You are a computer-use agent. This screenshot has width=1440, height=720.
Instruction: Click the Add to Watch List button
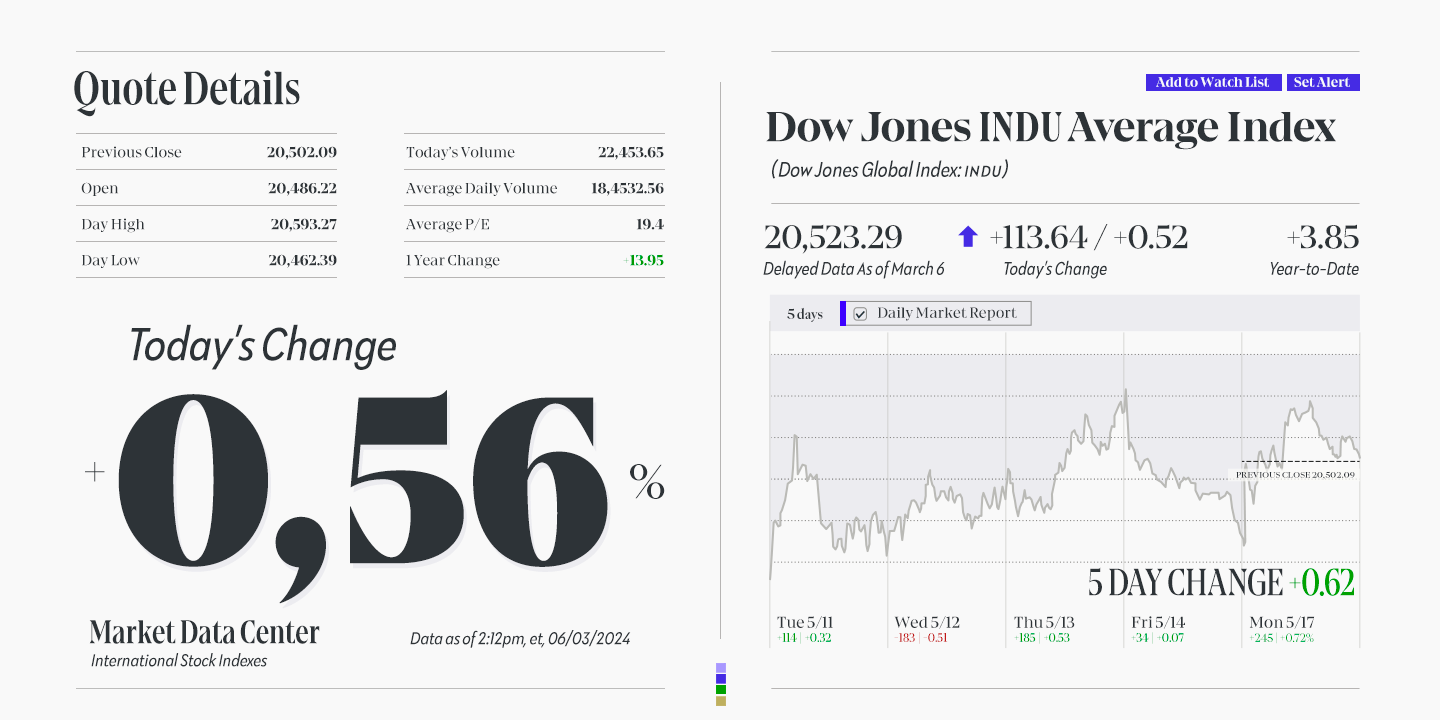(1213, 83)
